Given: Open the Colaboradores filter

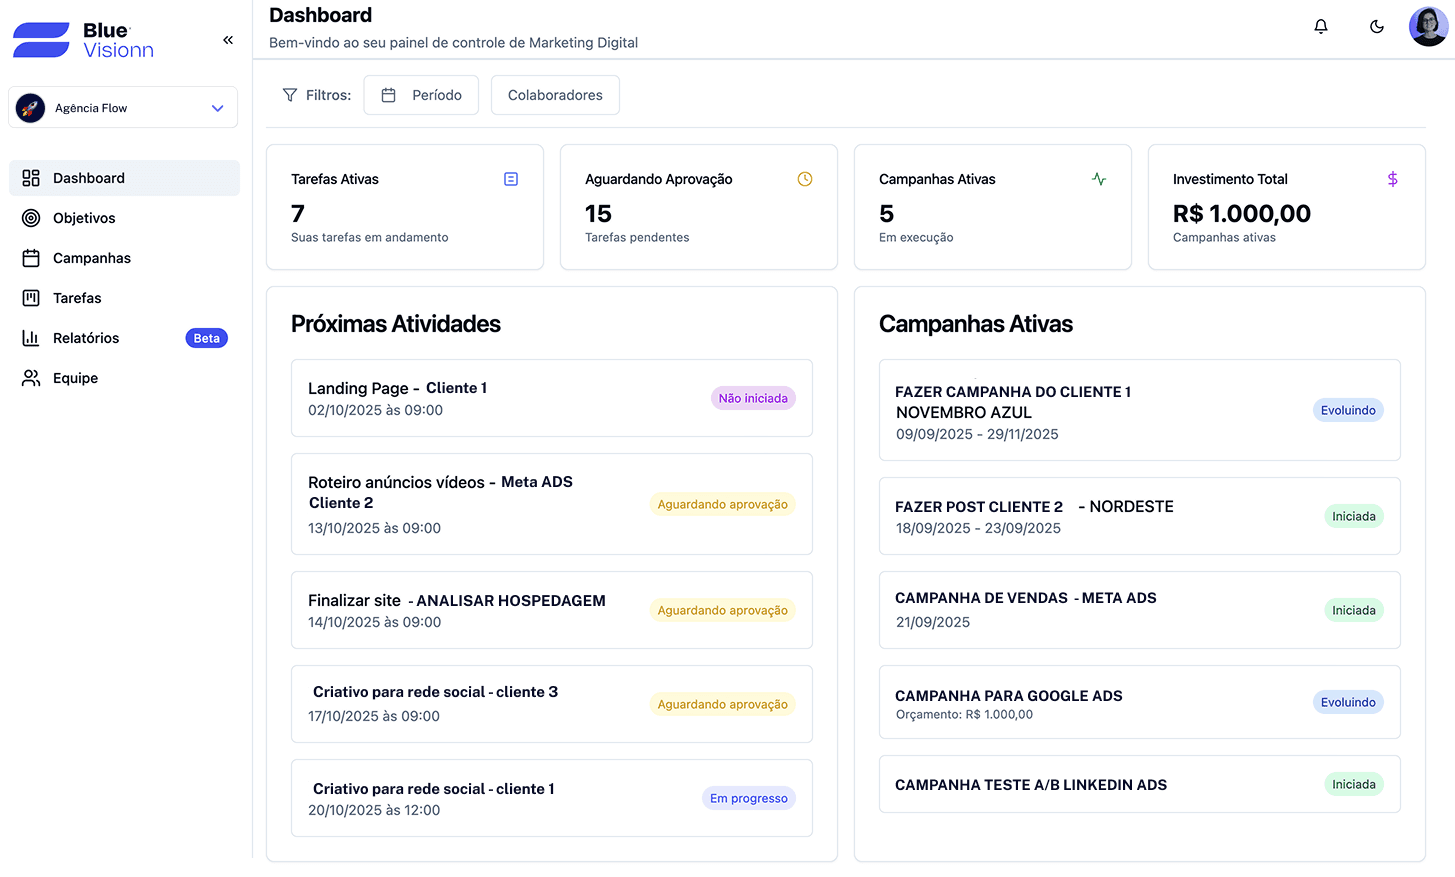Looking at the screenshot, I should tap(555, 95).
